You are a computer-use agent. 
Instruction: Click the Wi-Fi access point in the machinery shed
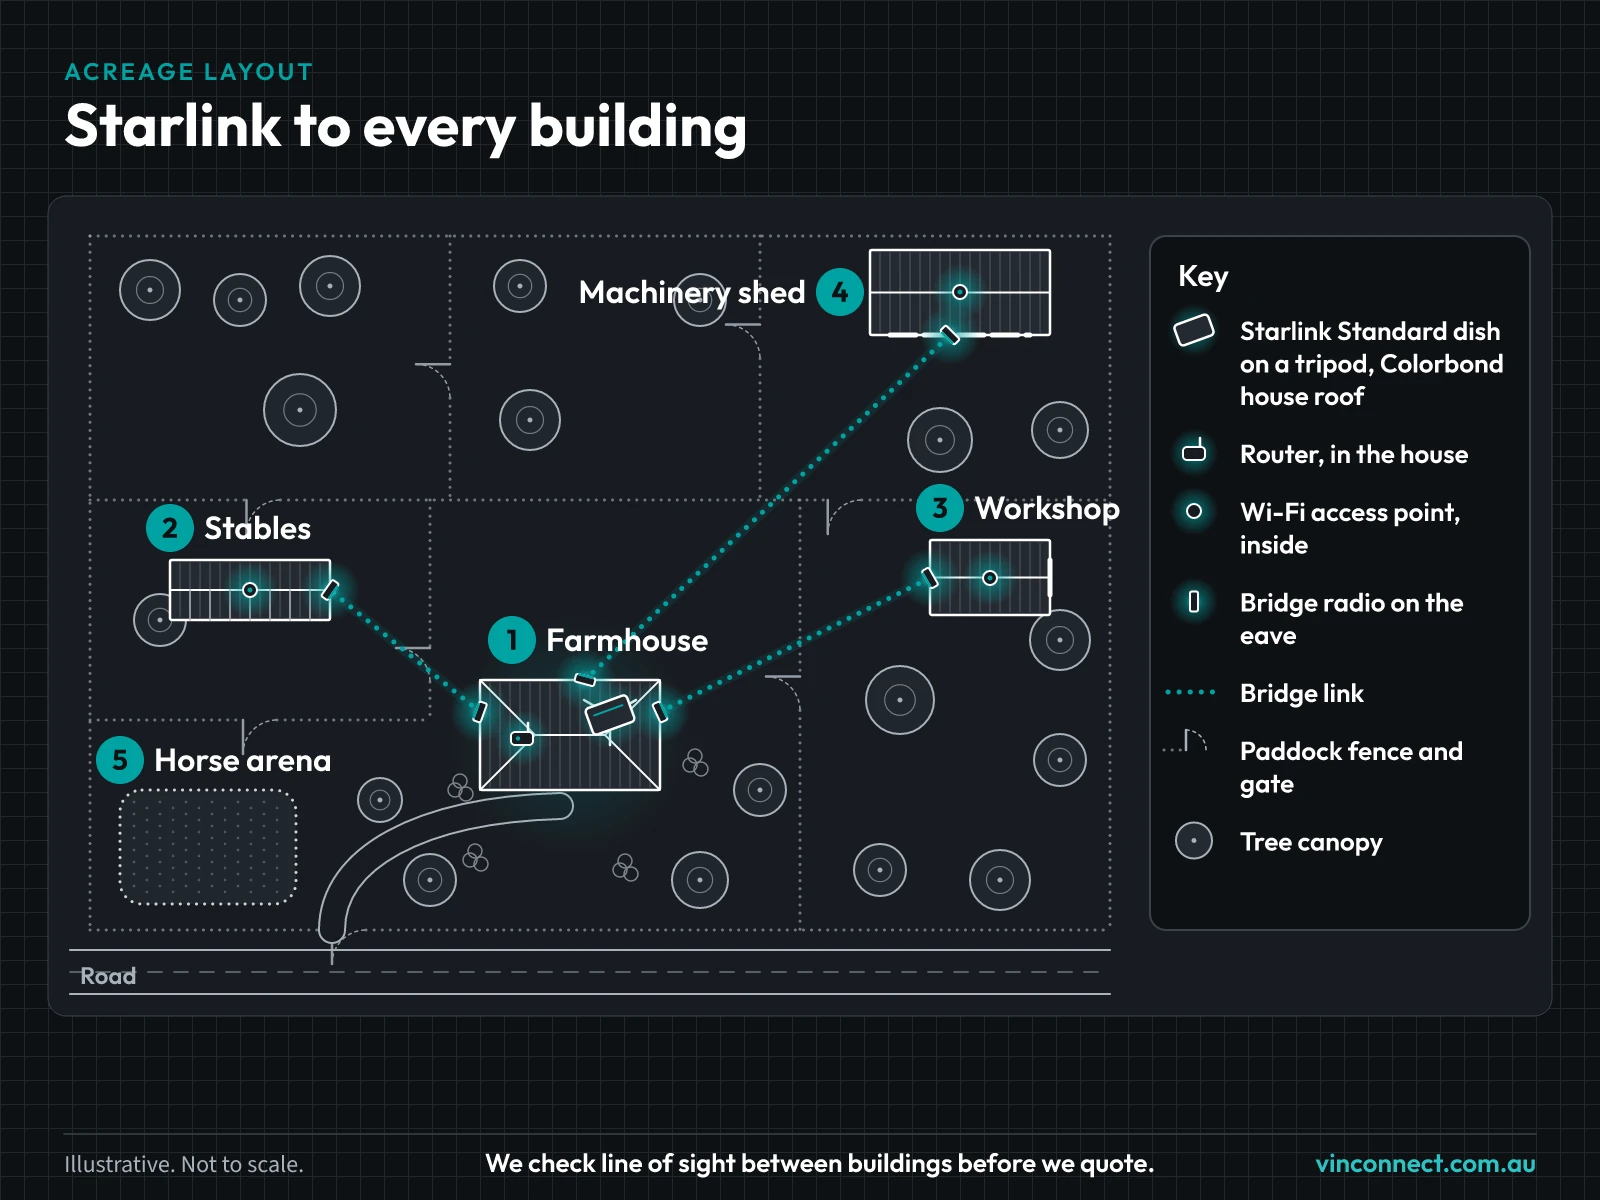click(960, 292)
